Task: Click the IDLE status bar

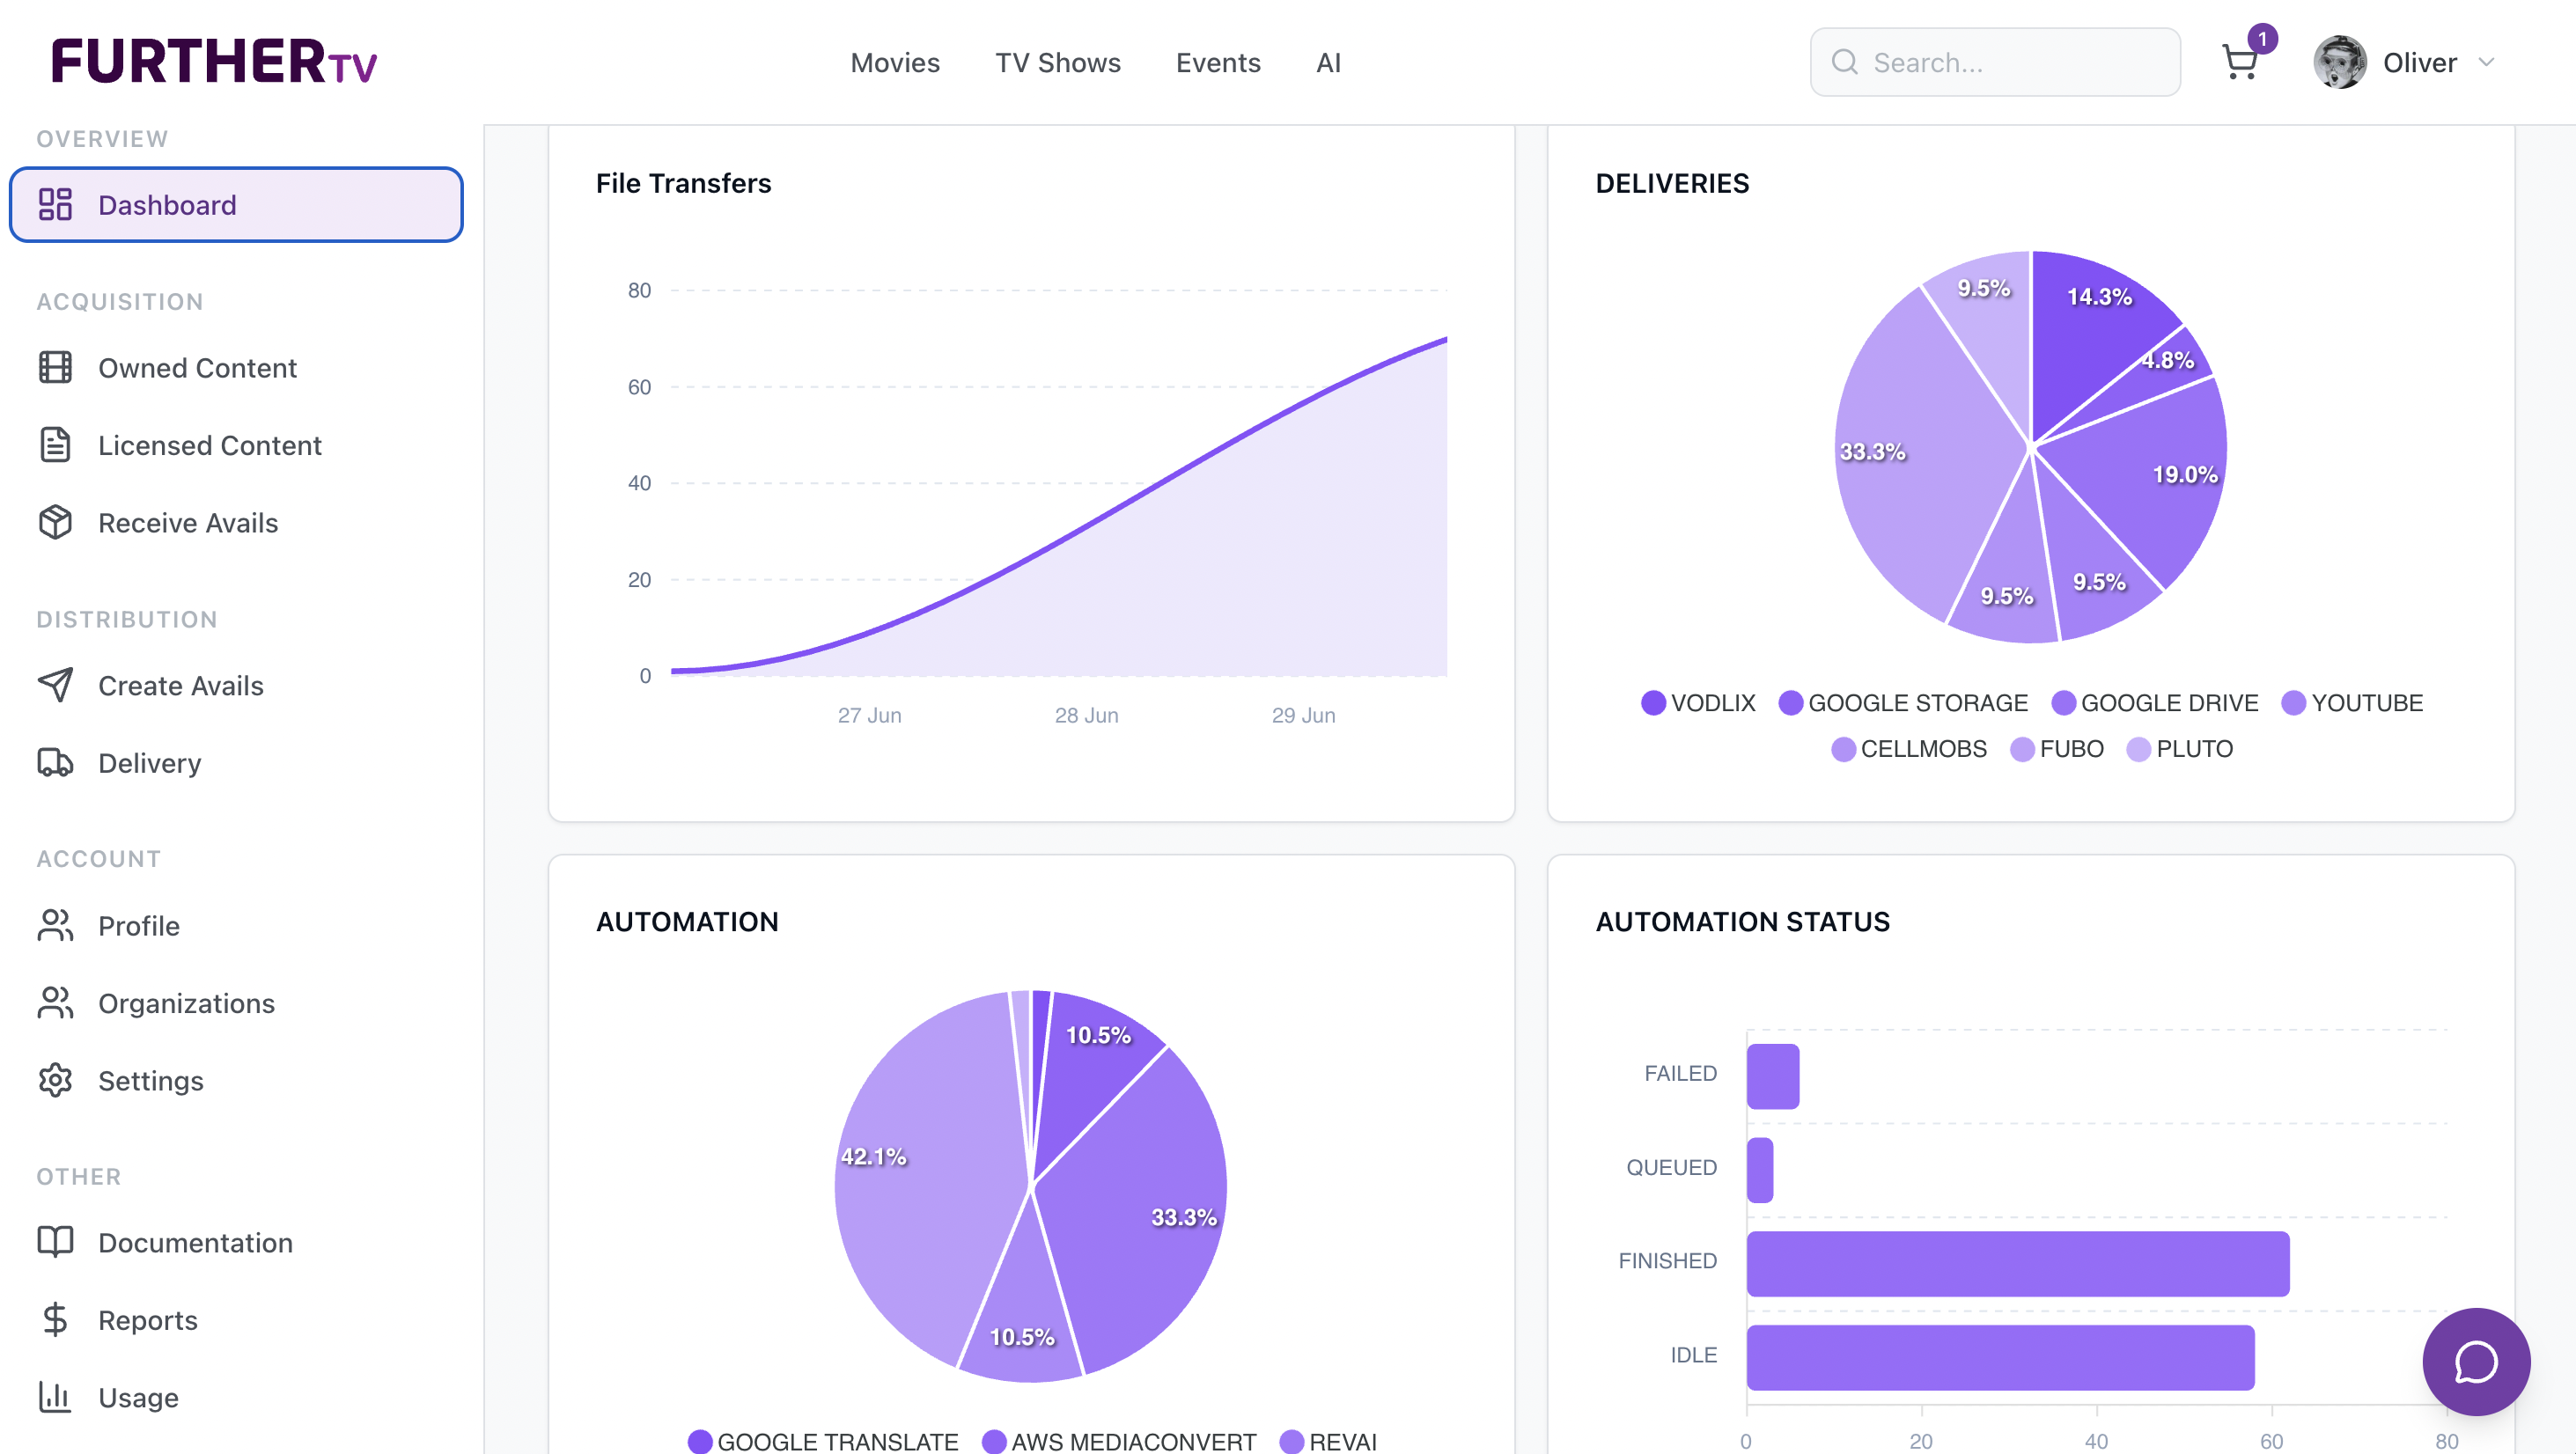Action: point(2000,1357)
